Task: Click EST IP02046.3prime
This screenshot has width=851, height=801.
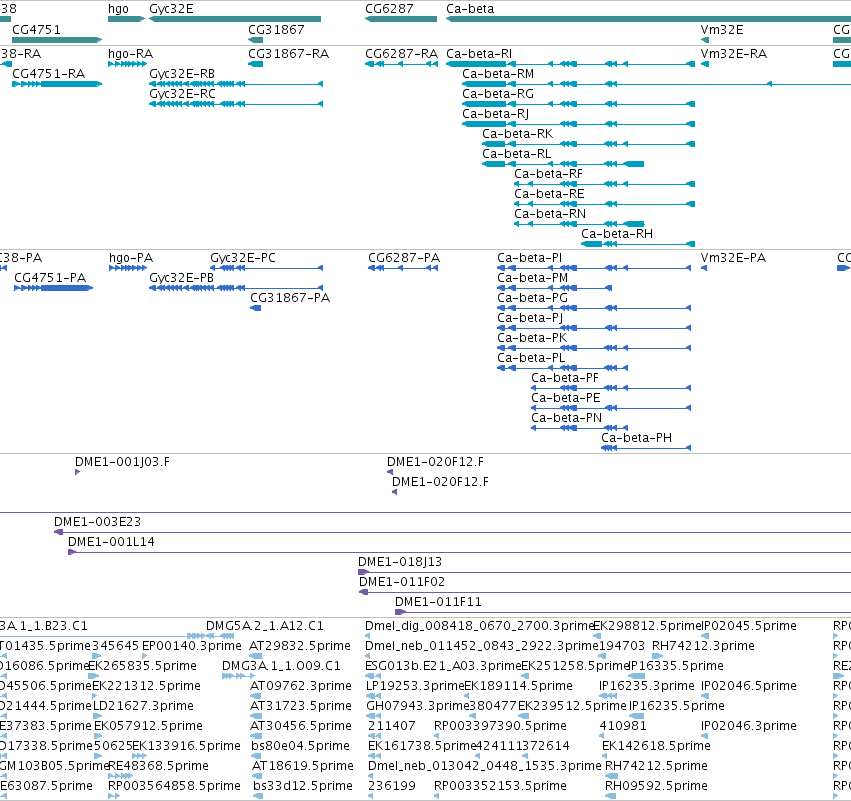Action: tap(749, 726)
